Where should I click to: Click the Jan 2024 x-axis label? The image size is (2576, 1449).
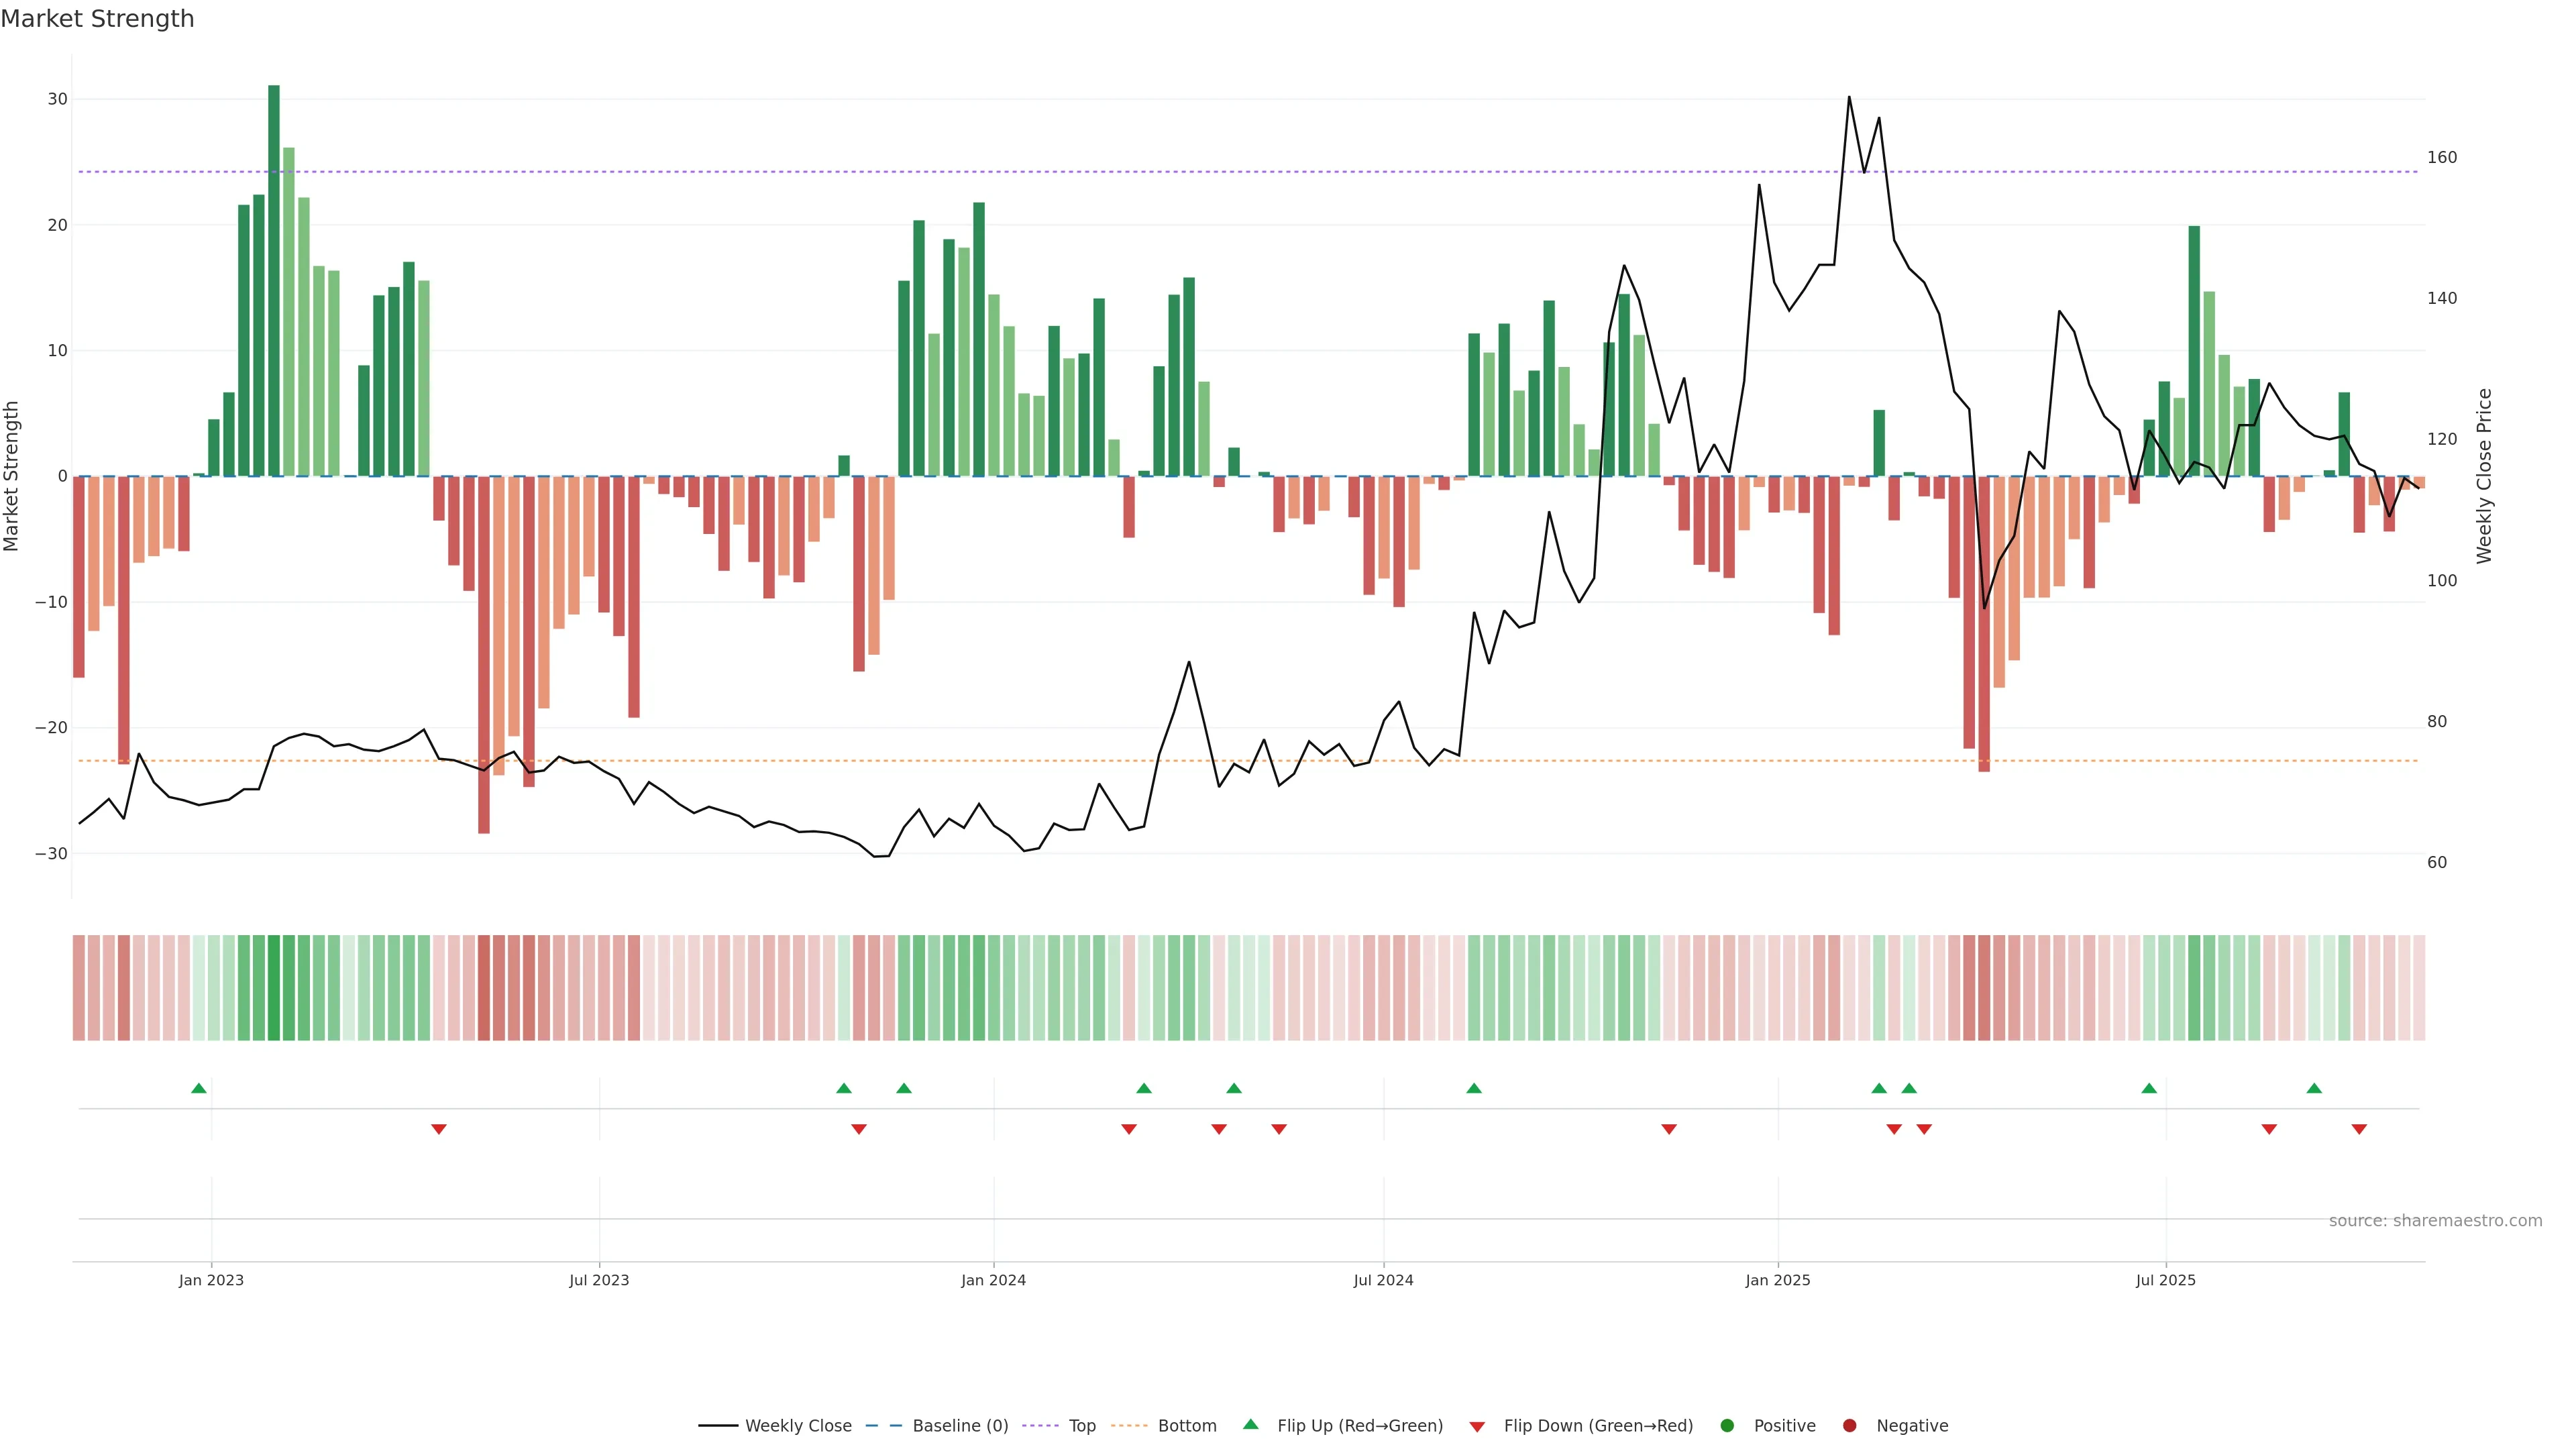point(993,1280)
